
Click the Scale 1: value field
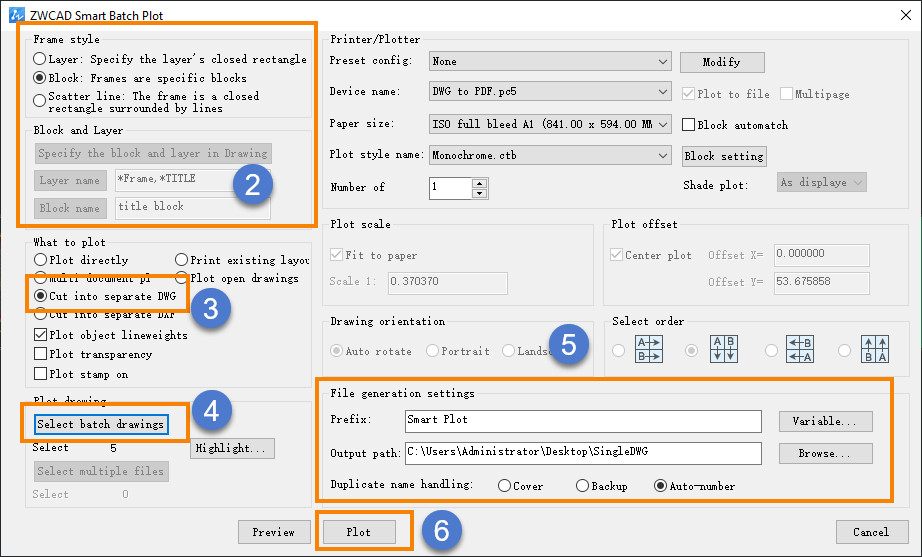(447, 283)
